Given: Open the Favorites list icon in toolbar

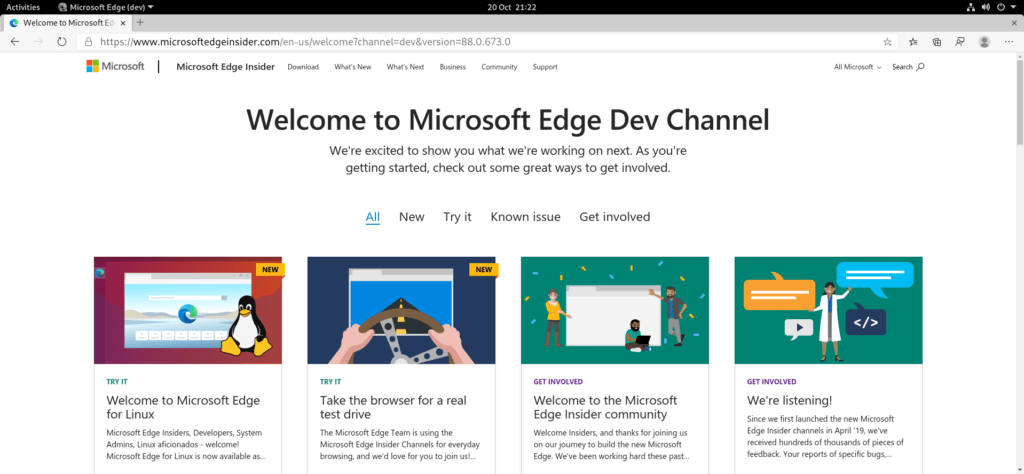Looking at the screenshot, I should point(913,42).
